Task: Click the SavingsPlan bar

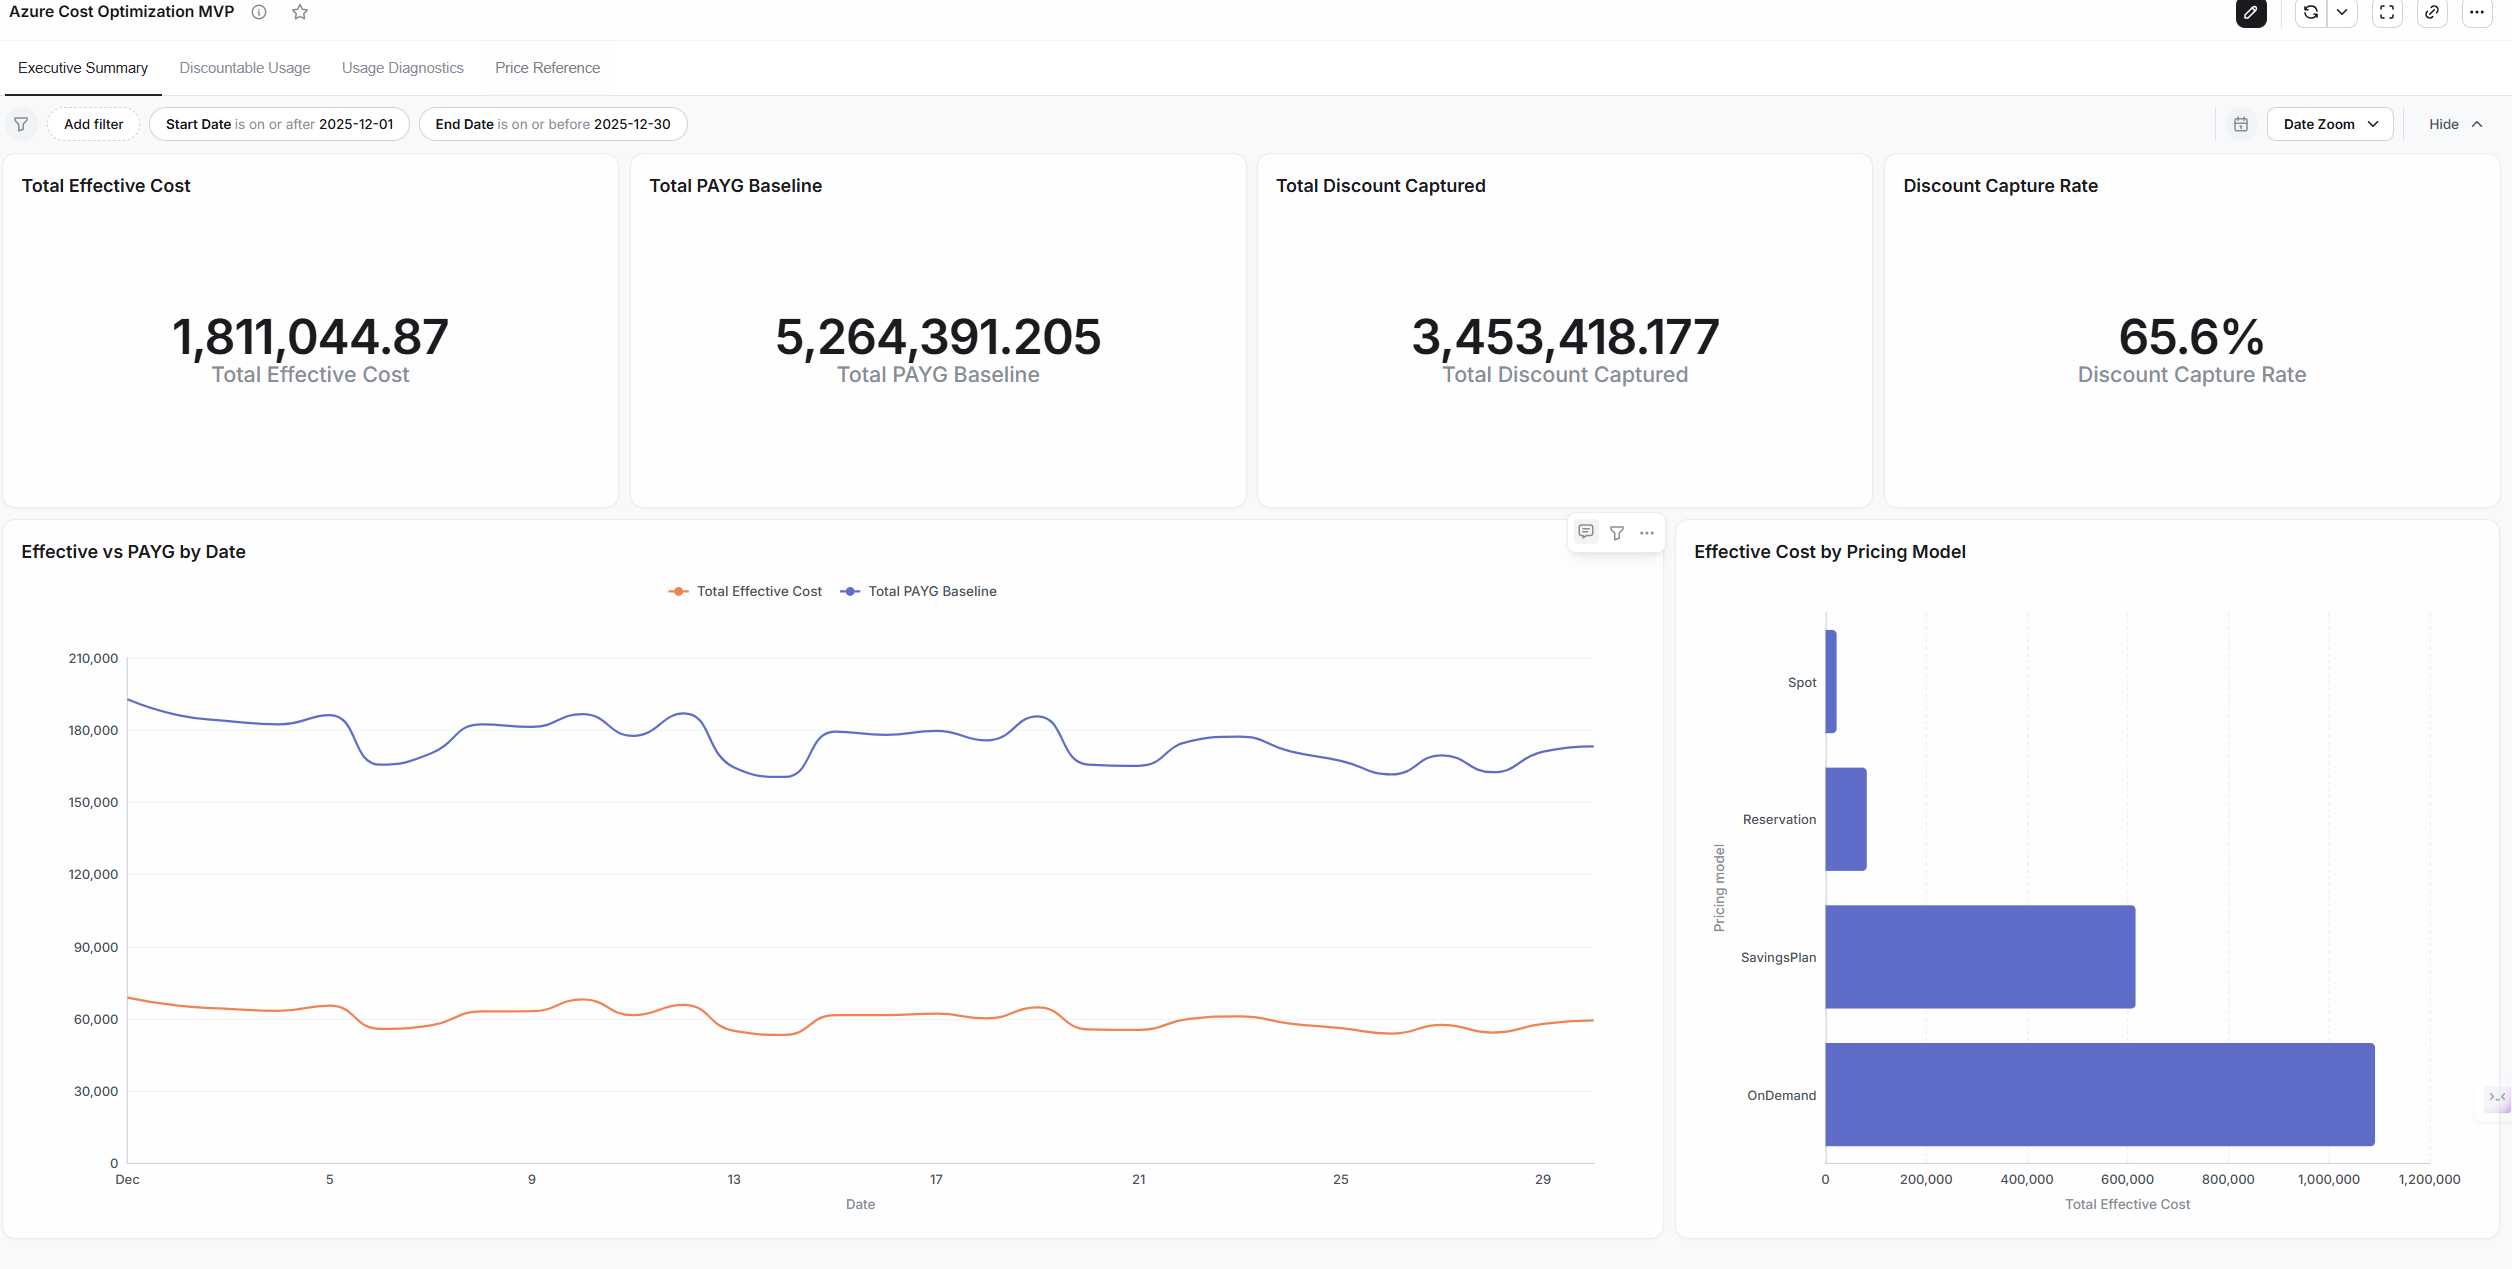Action: [x=1980, y=957]
